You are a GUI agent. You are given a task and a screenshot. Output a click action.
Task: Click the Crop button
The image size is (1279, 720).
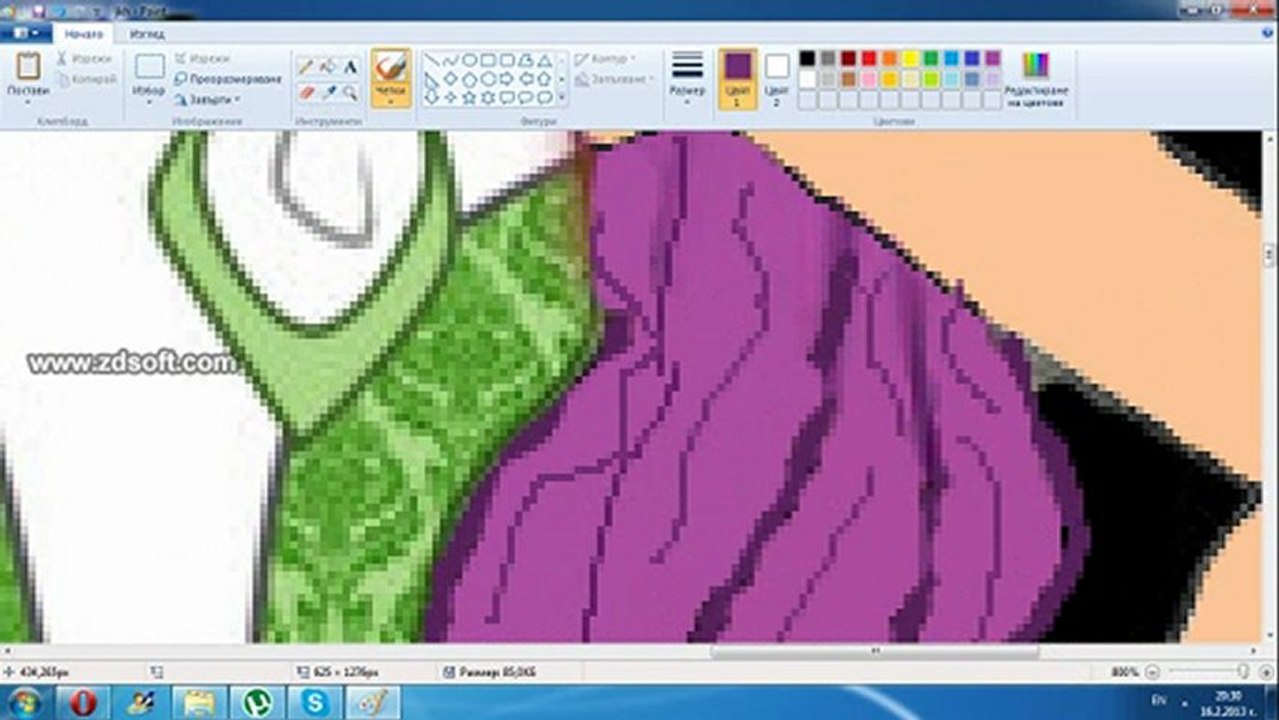click(x=202, y=59)
